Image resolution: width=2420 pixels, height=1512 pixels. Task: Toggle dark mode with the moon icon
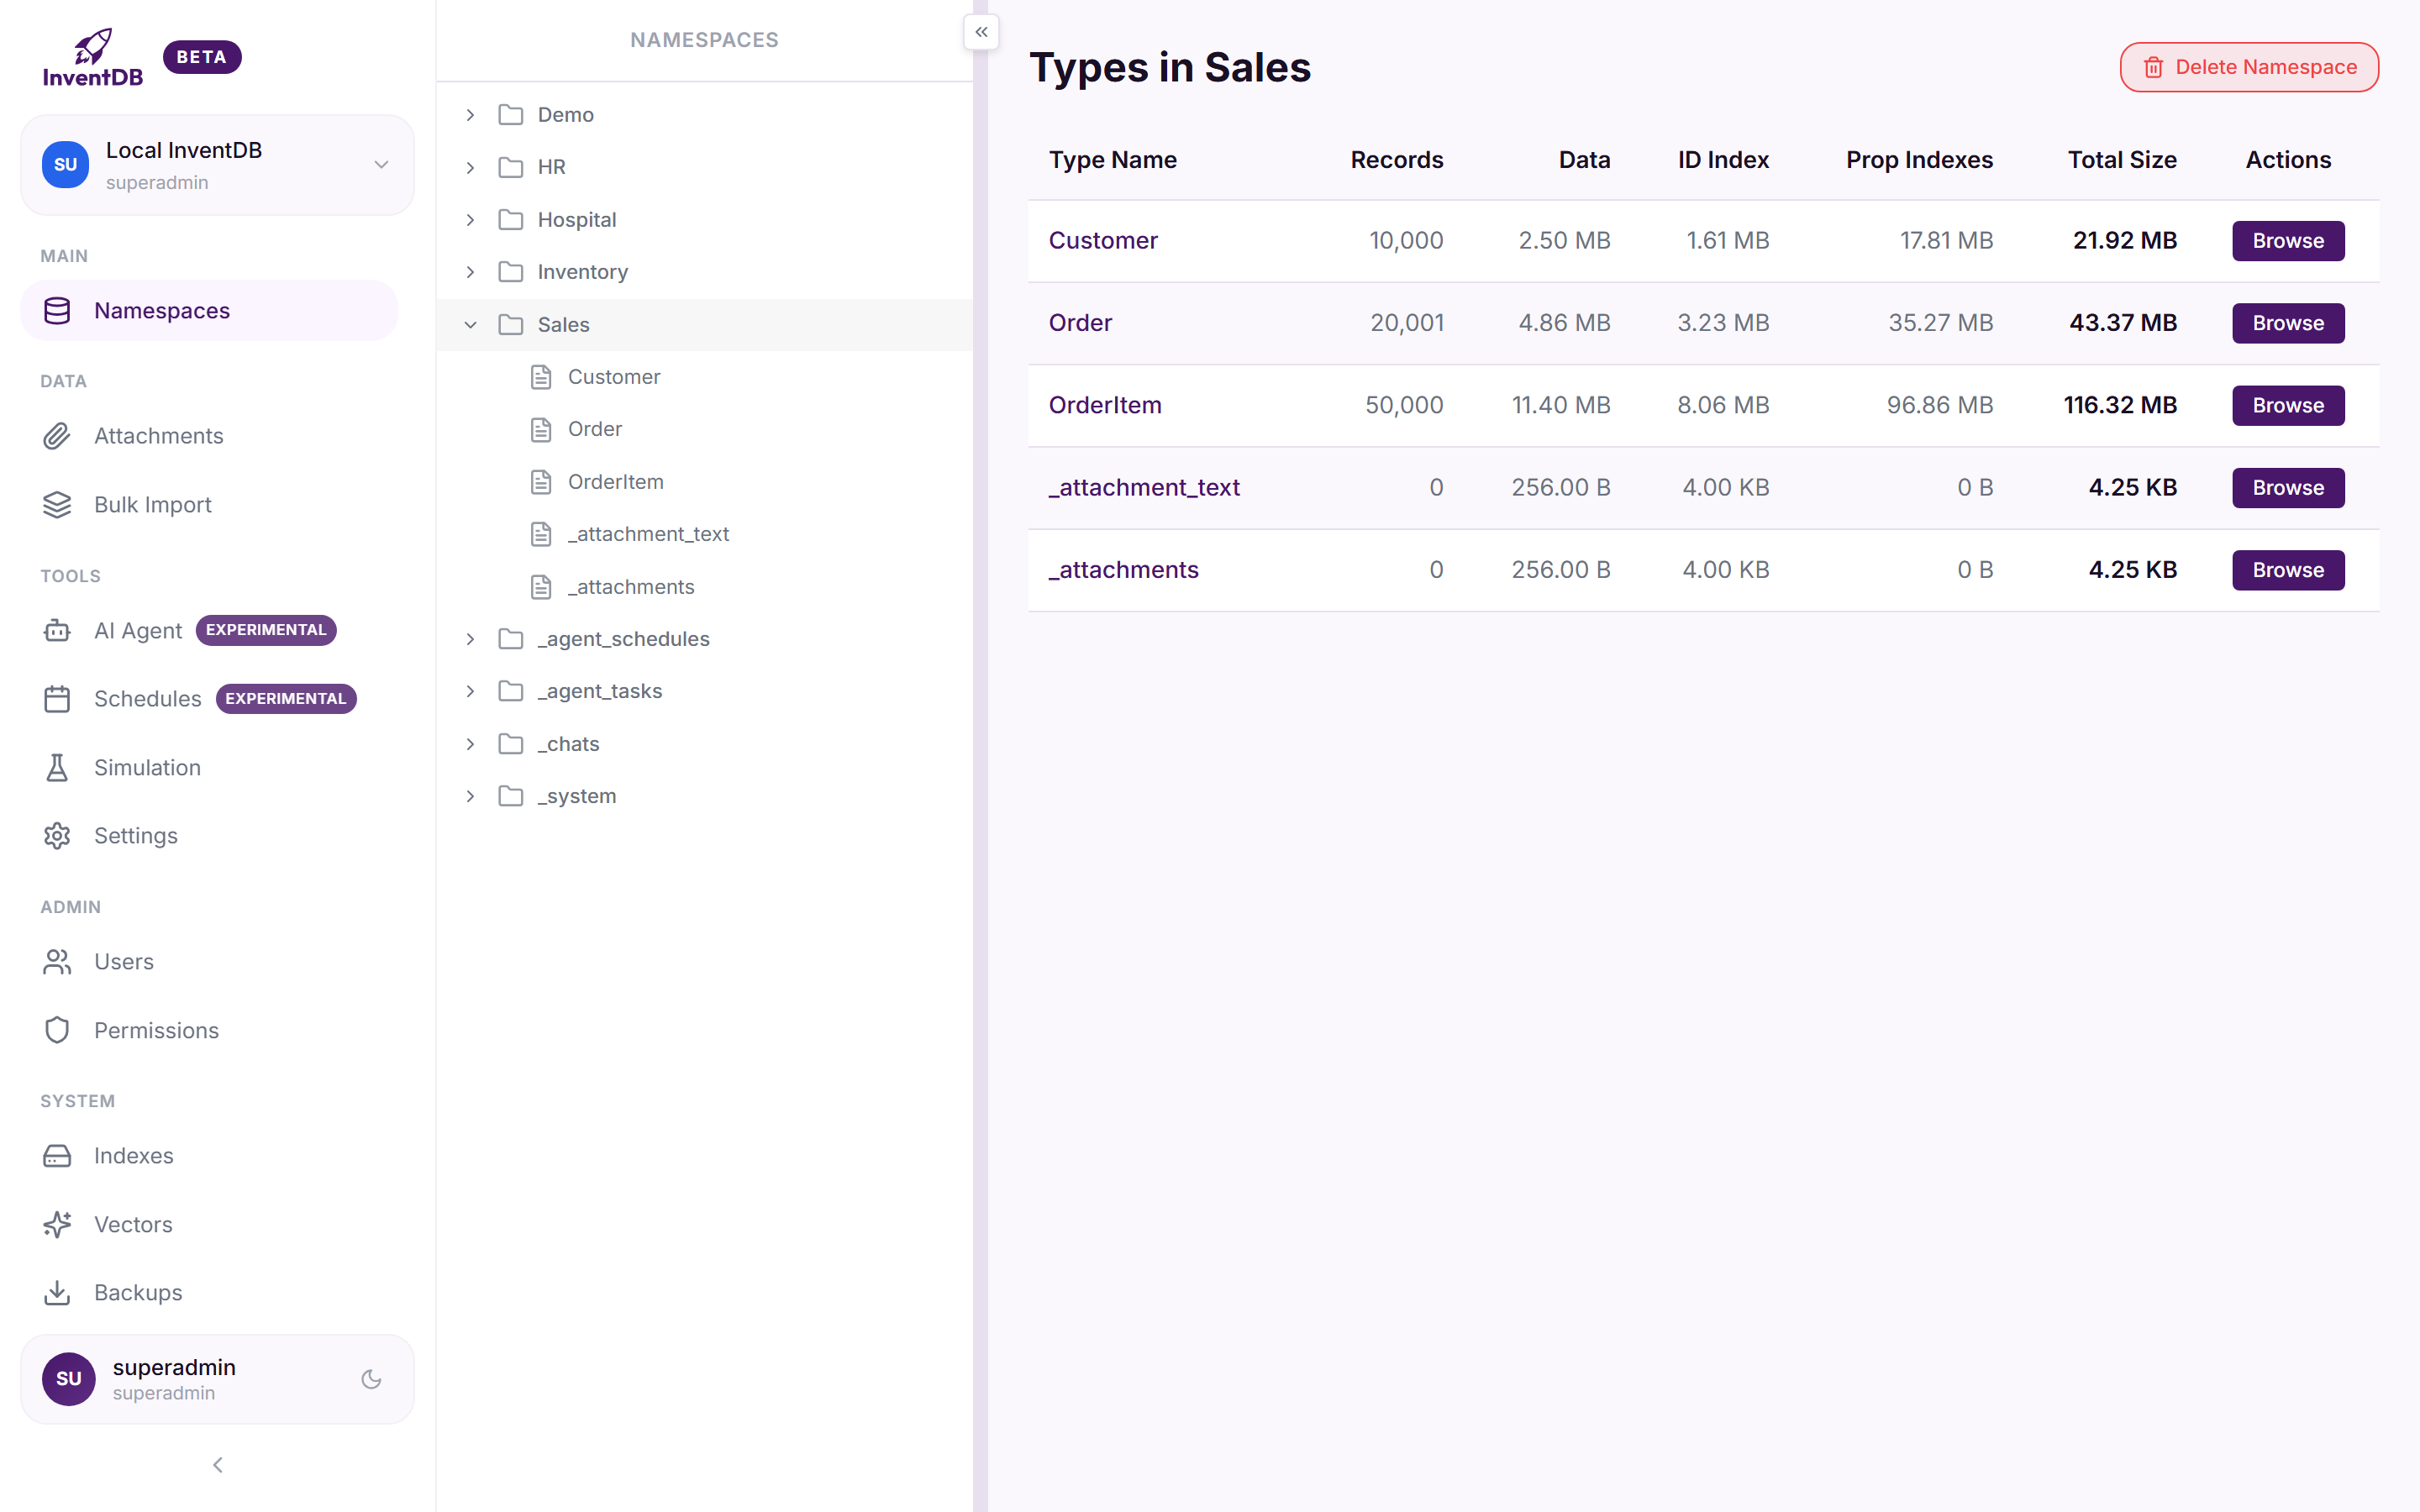(371, 1378)
